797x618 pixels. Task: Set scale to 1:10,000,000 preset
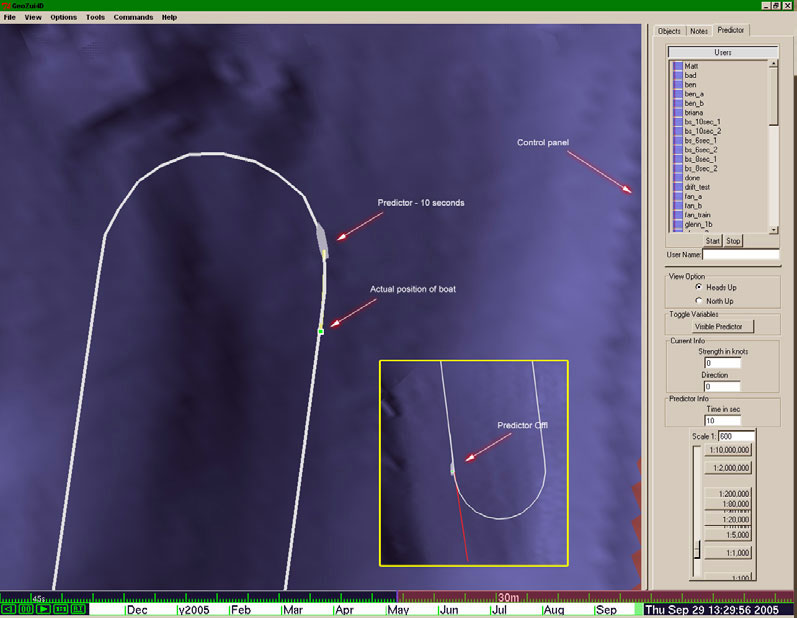pos(729,450)
